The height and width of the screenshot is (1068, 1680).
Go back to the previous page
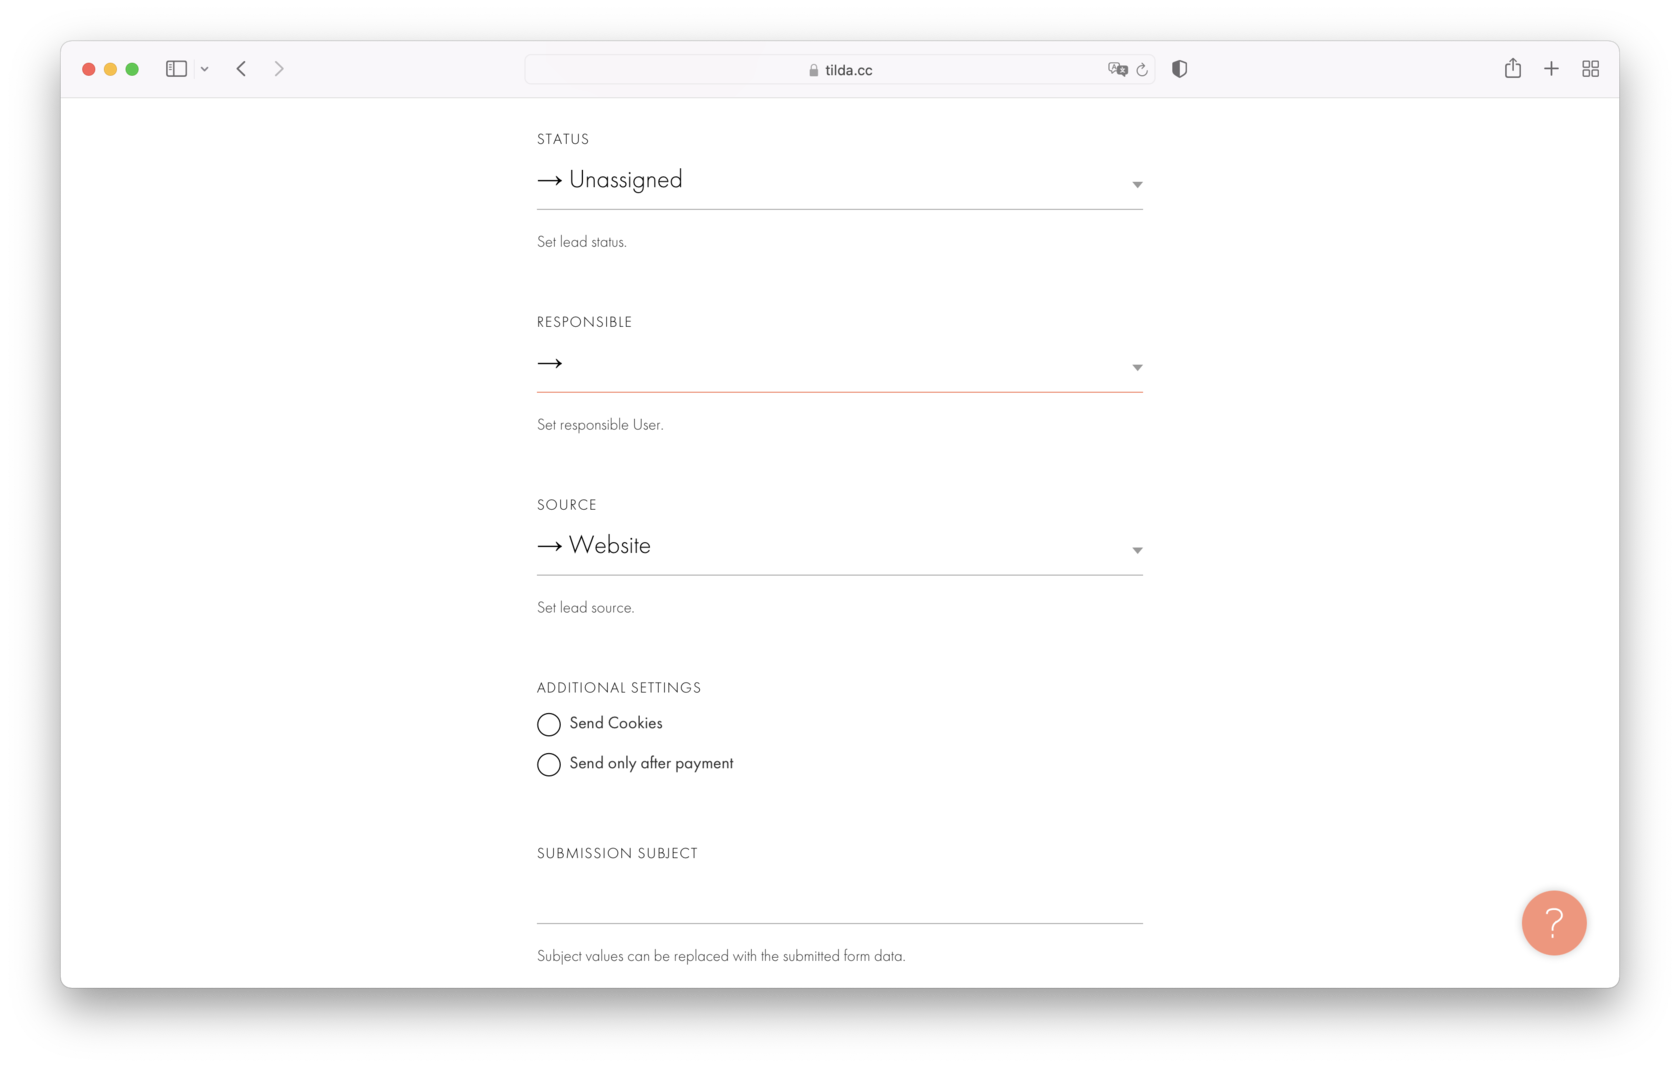(241, 68)
